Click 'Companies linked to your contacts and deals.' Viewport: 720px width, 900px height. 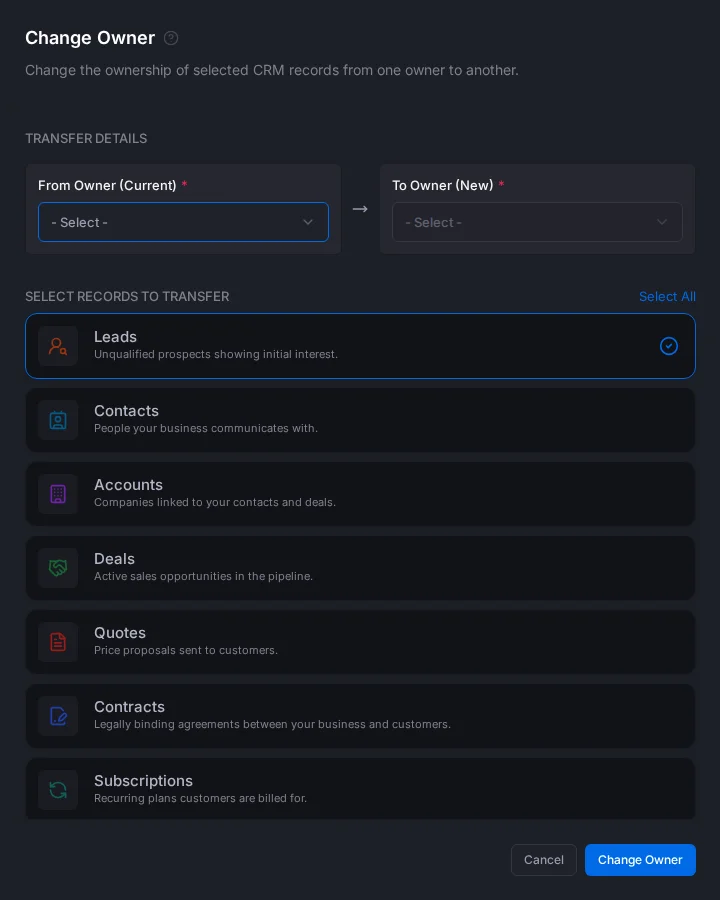point(215,503)
